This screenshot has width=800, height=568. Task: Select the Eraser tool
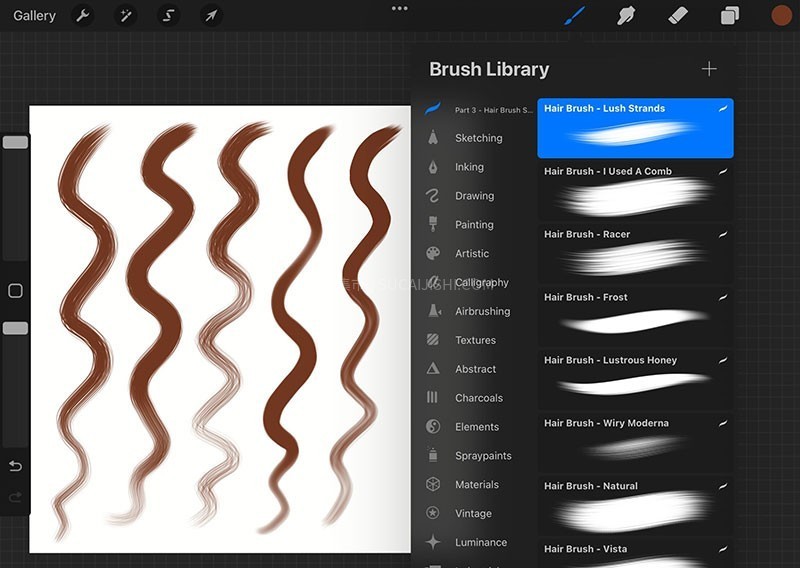(678, 16)
